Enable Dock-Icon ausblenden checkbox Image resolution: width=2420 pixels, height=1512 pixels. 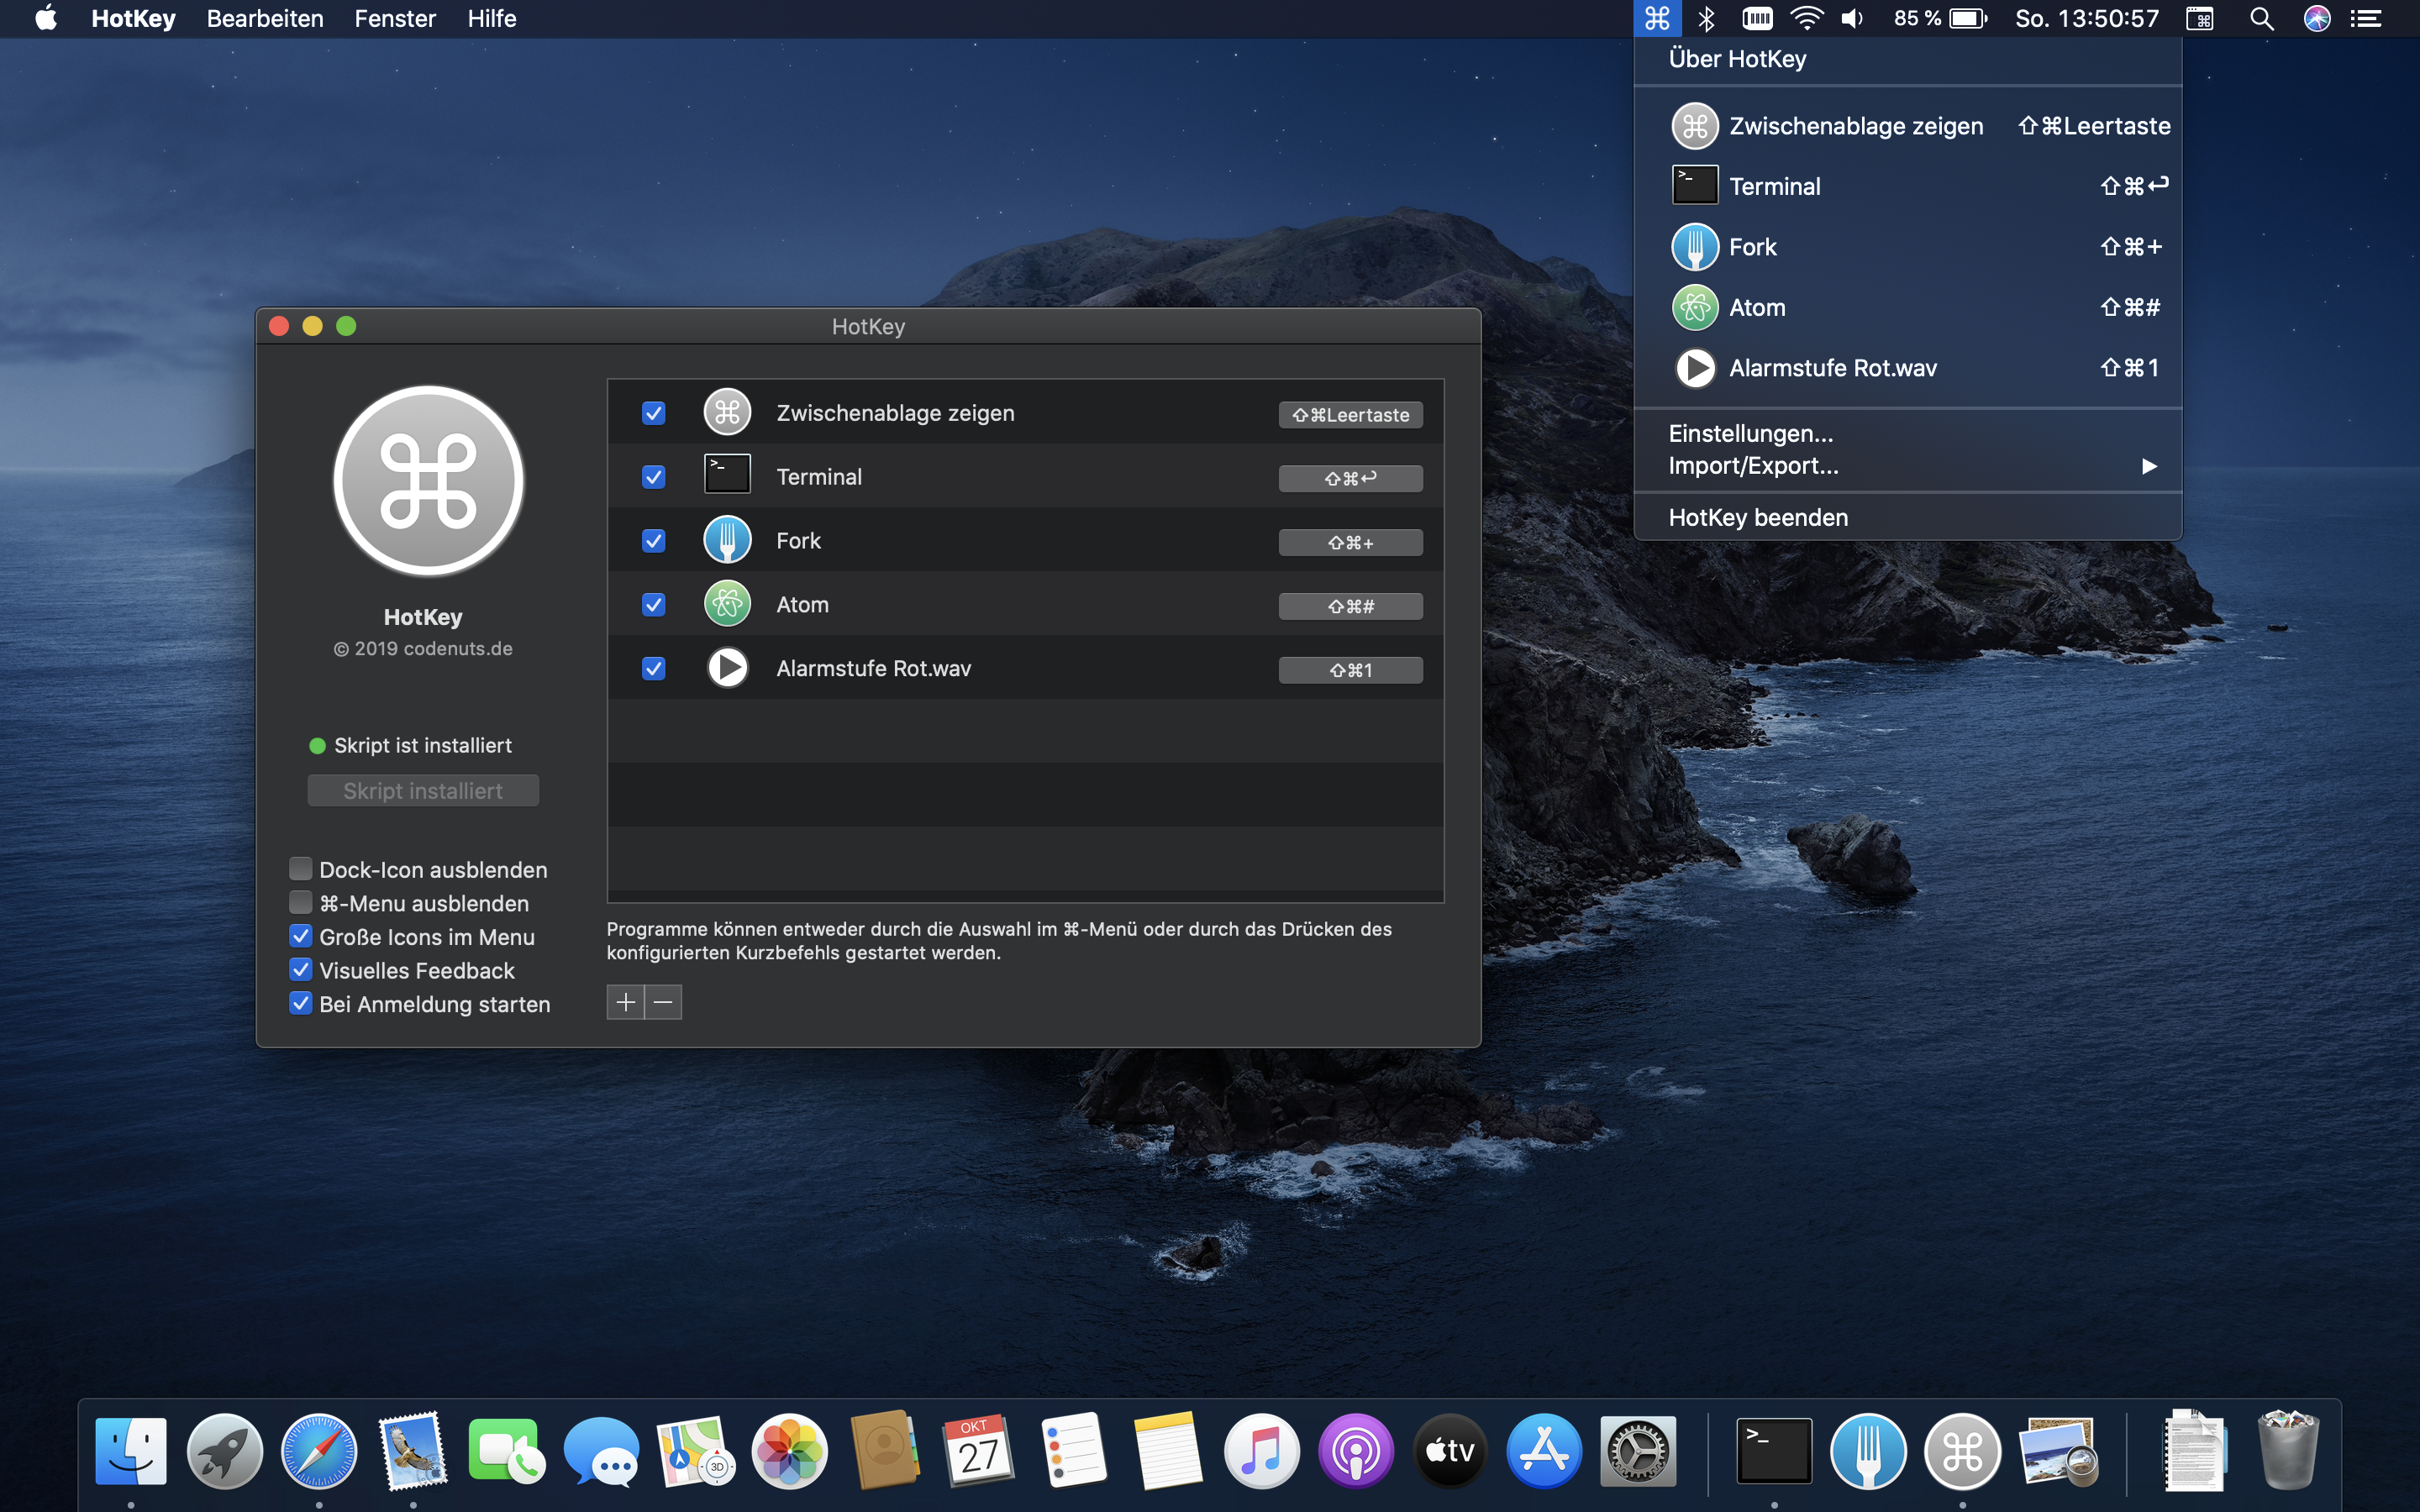click(300, 869)
